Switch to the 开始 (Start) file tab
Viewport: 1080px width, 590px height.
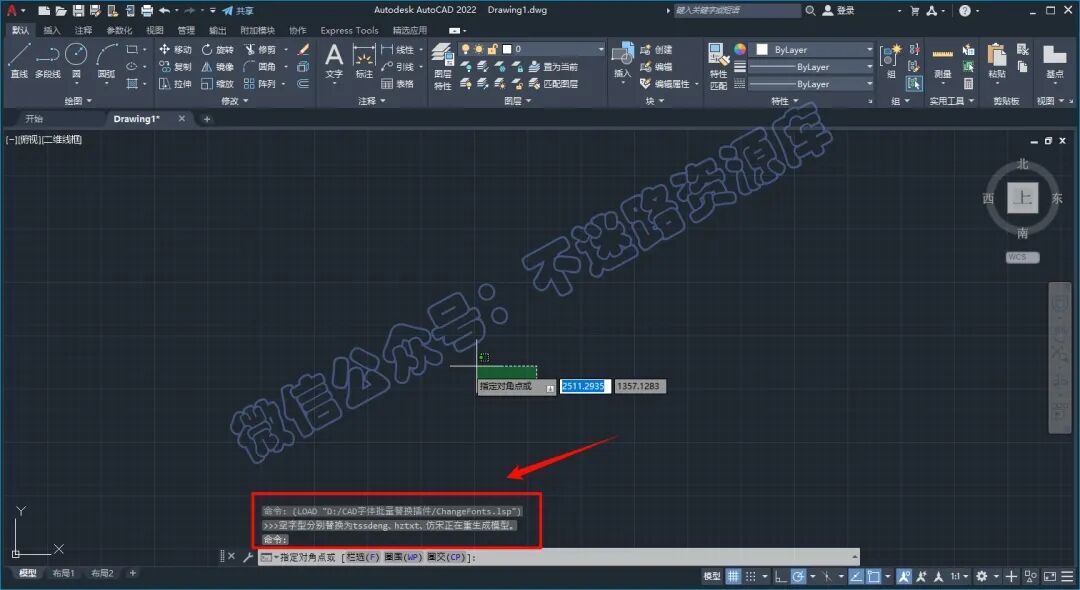(34, 118)
